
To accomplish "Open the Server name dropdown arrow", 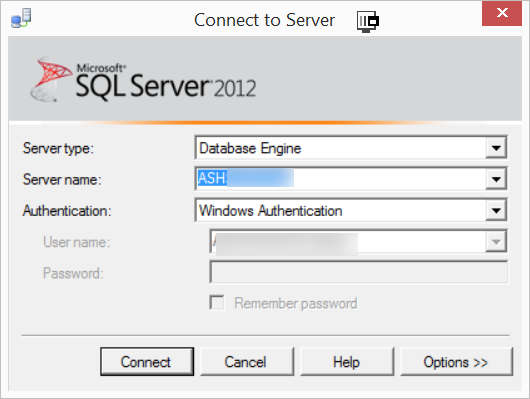I will 496,179.
